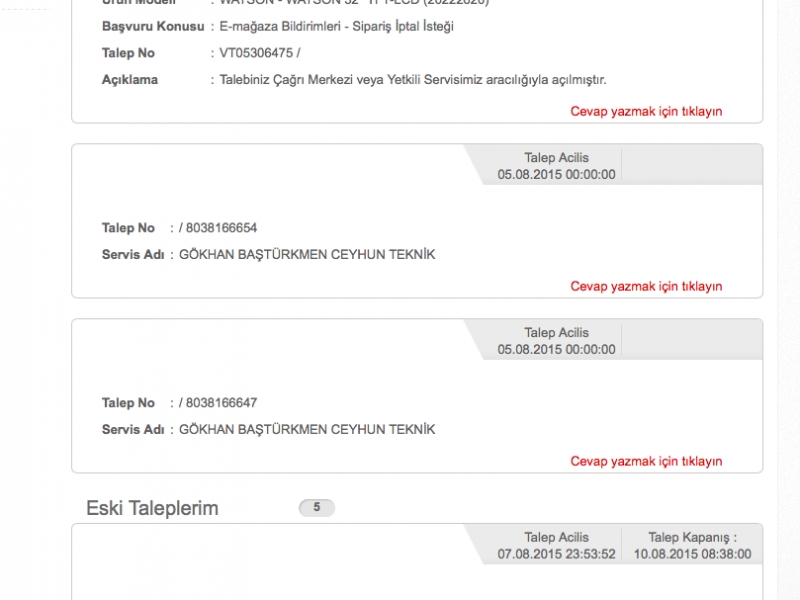Click service name in request 8038166654 card

point(307,254)
